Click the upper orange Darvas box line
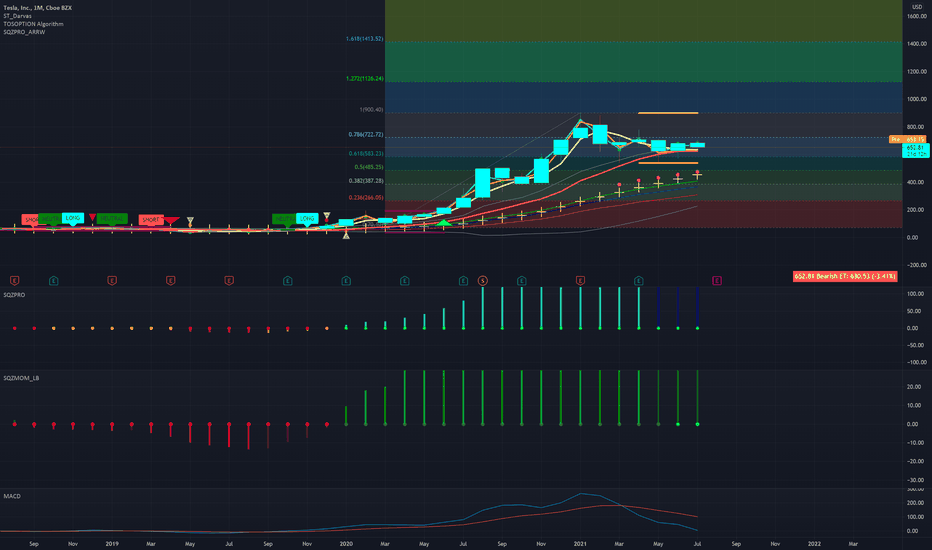 tap(668, 113)
